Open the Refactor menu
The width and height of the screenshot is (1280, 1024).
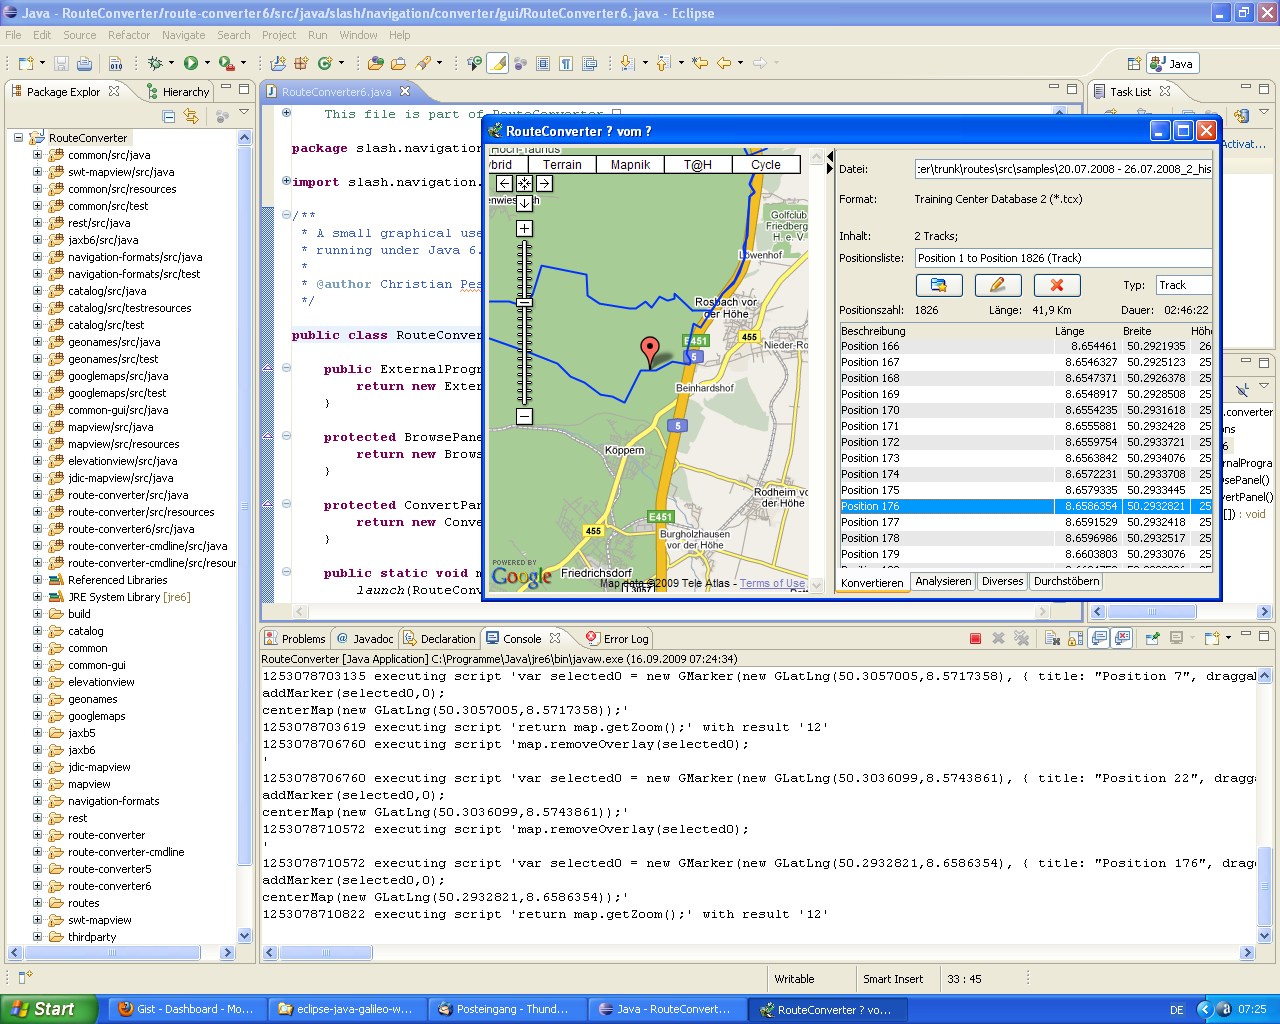pos(128,35)
